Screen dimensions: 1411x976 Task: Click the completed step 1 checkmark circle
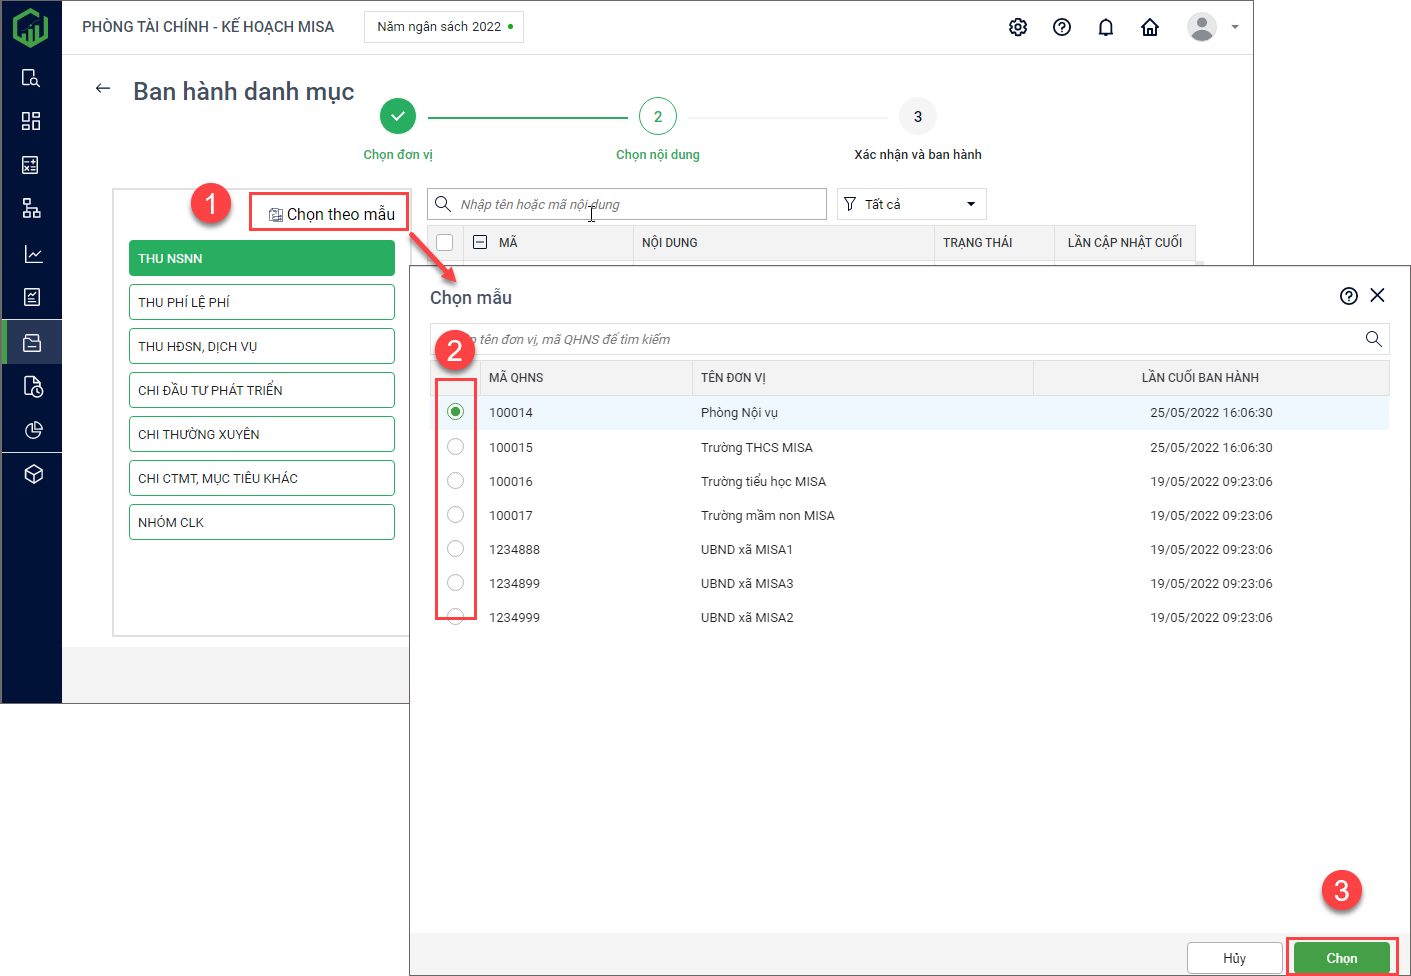click(x=398, y=116)
